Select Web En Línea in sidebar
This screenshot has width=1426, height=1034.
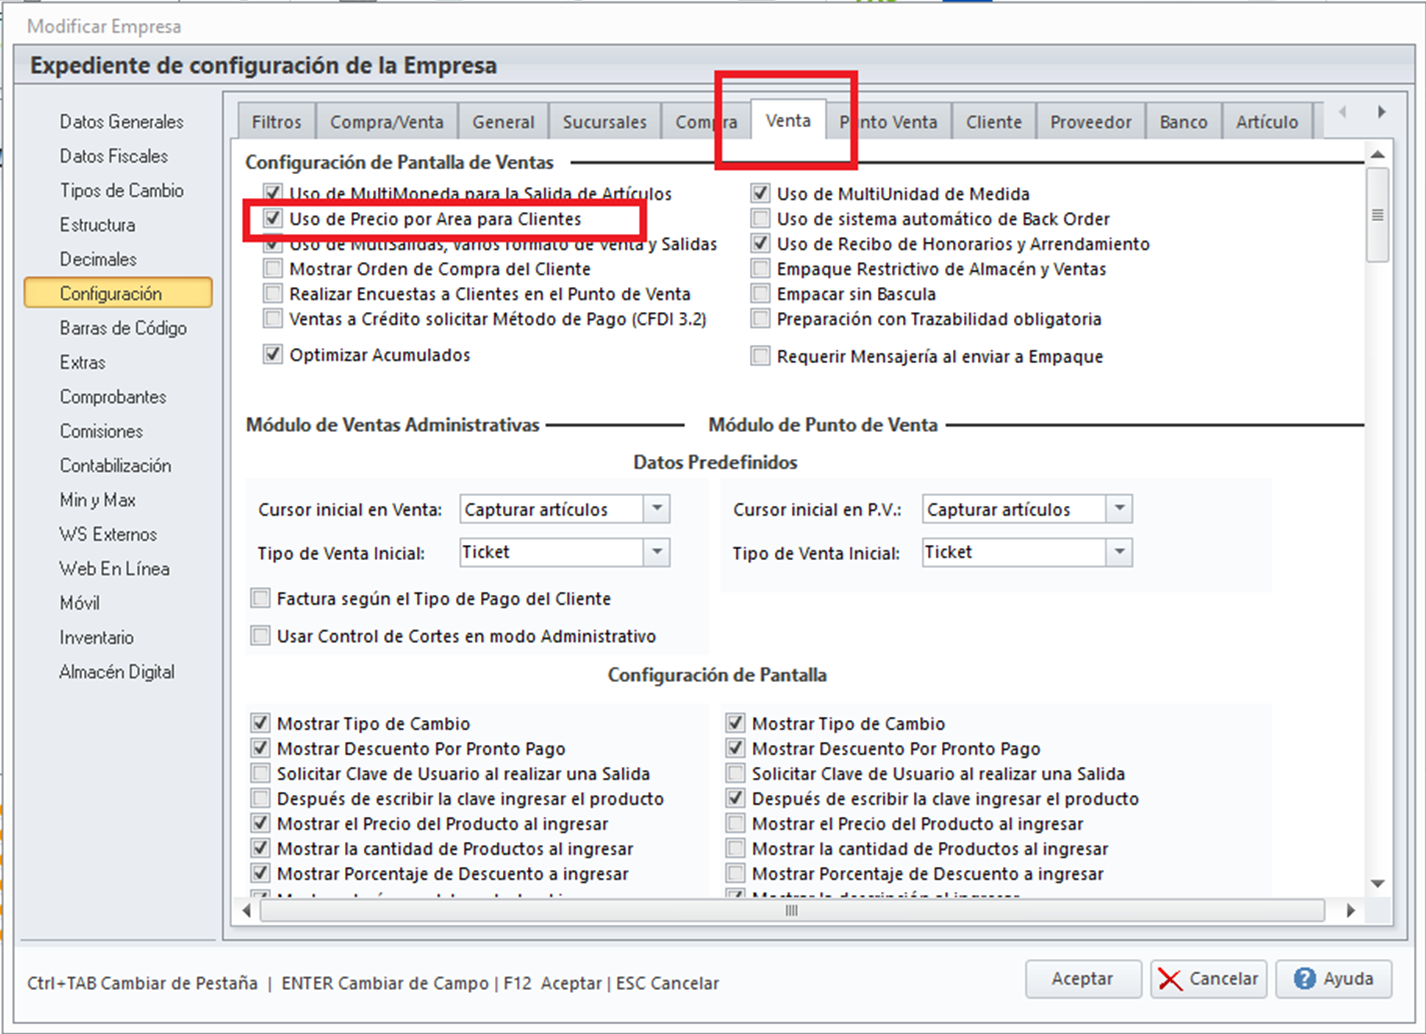coord(114,569)
